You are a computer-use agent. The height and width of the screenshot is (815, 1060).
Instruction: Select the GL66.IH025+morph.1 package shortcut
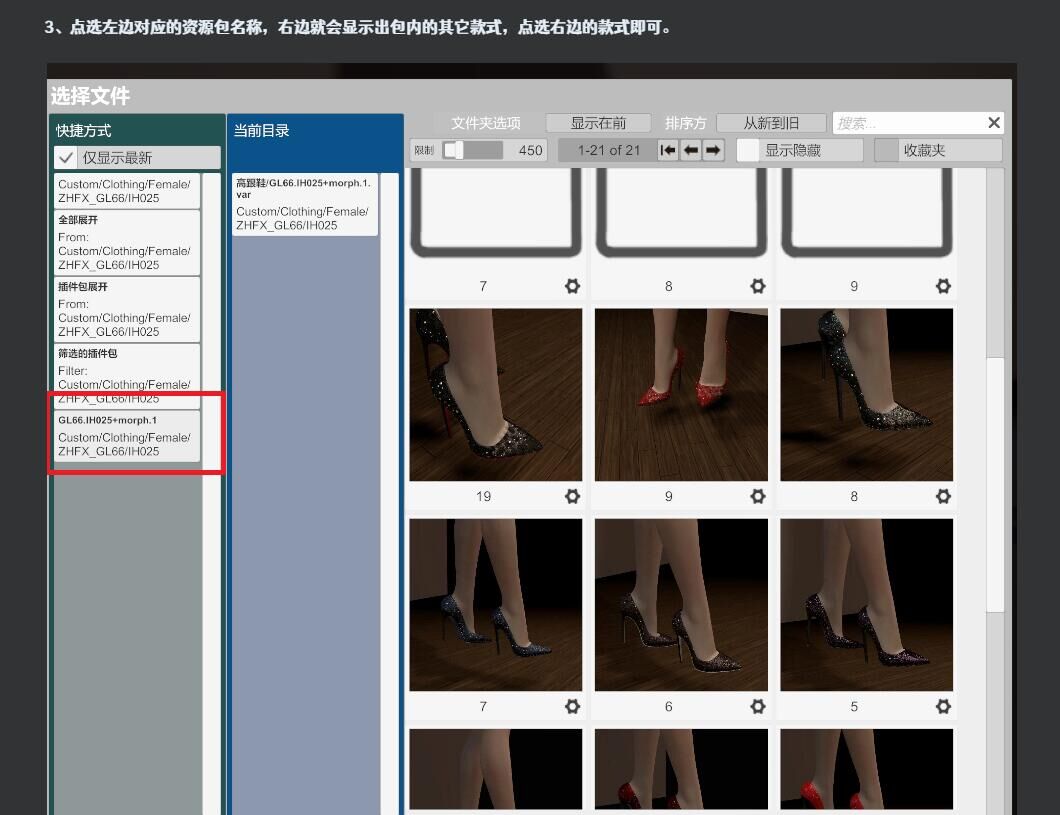point(127,436)
